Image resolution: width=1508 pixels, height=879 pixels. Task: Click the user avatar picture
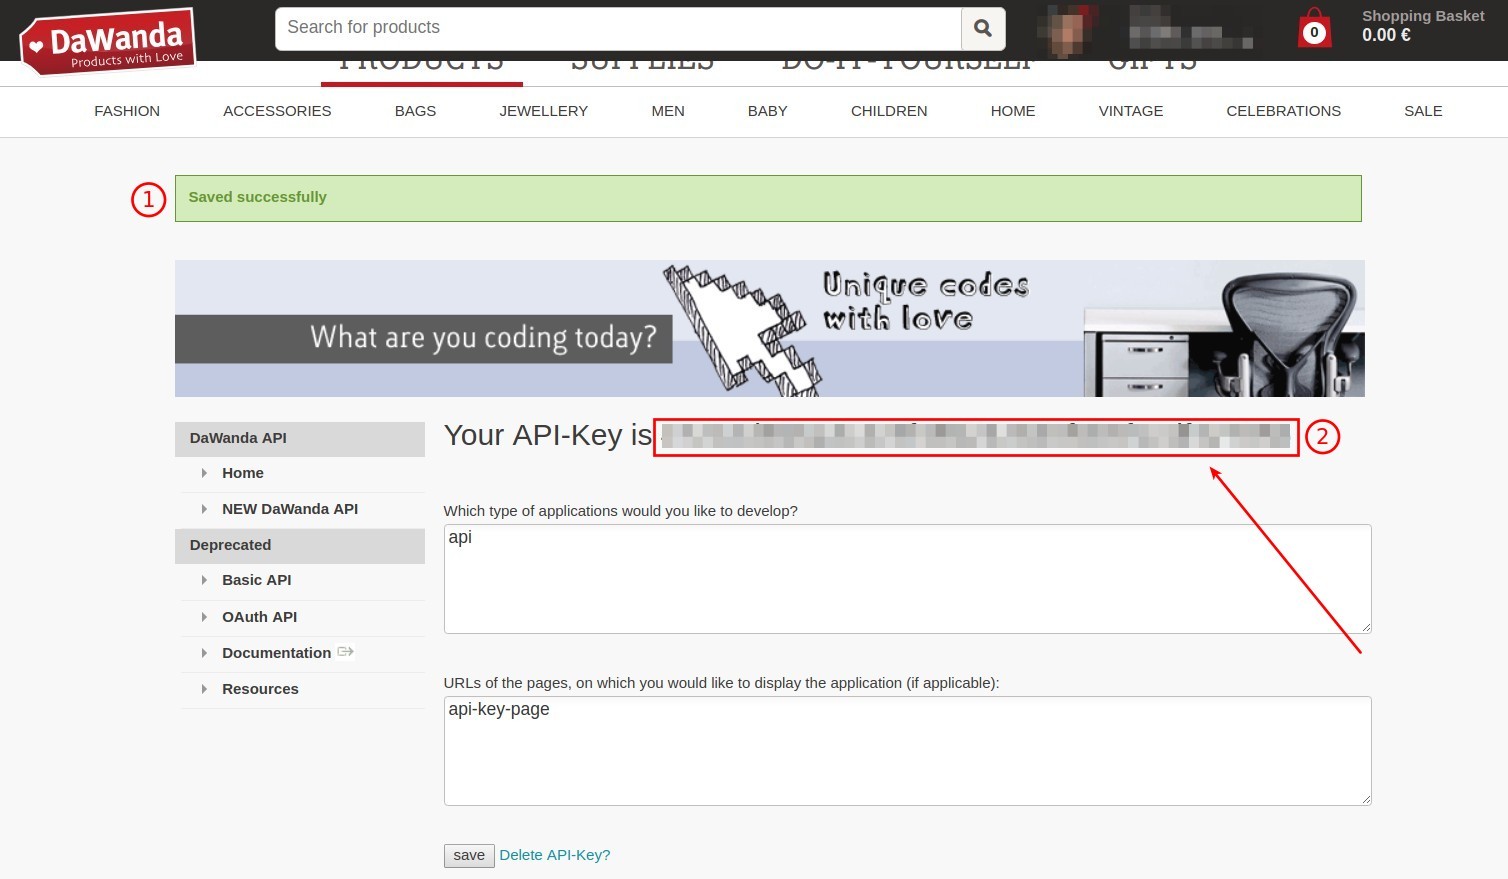tap(1068, 29)
